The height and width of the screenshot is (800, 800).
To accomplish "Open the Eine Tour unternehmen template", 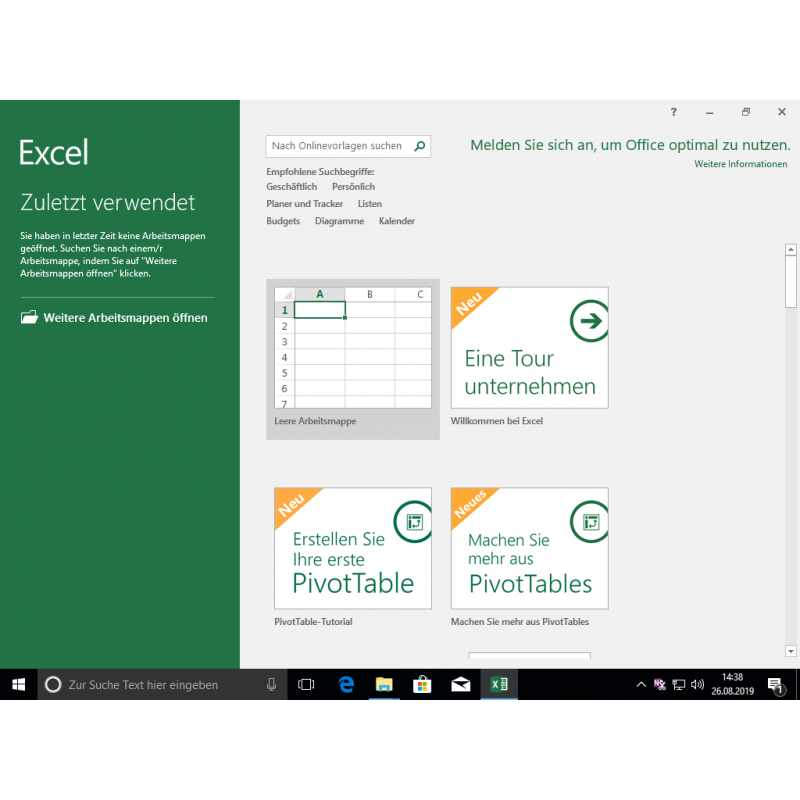I will click(x=529, y=348).
